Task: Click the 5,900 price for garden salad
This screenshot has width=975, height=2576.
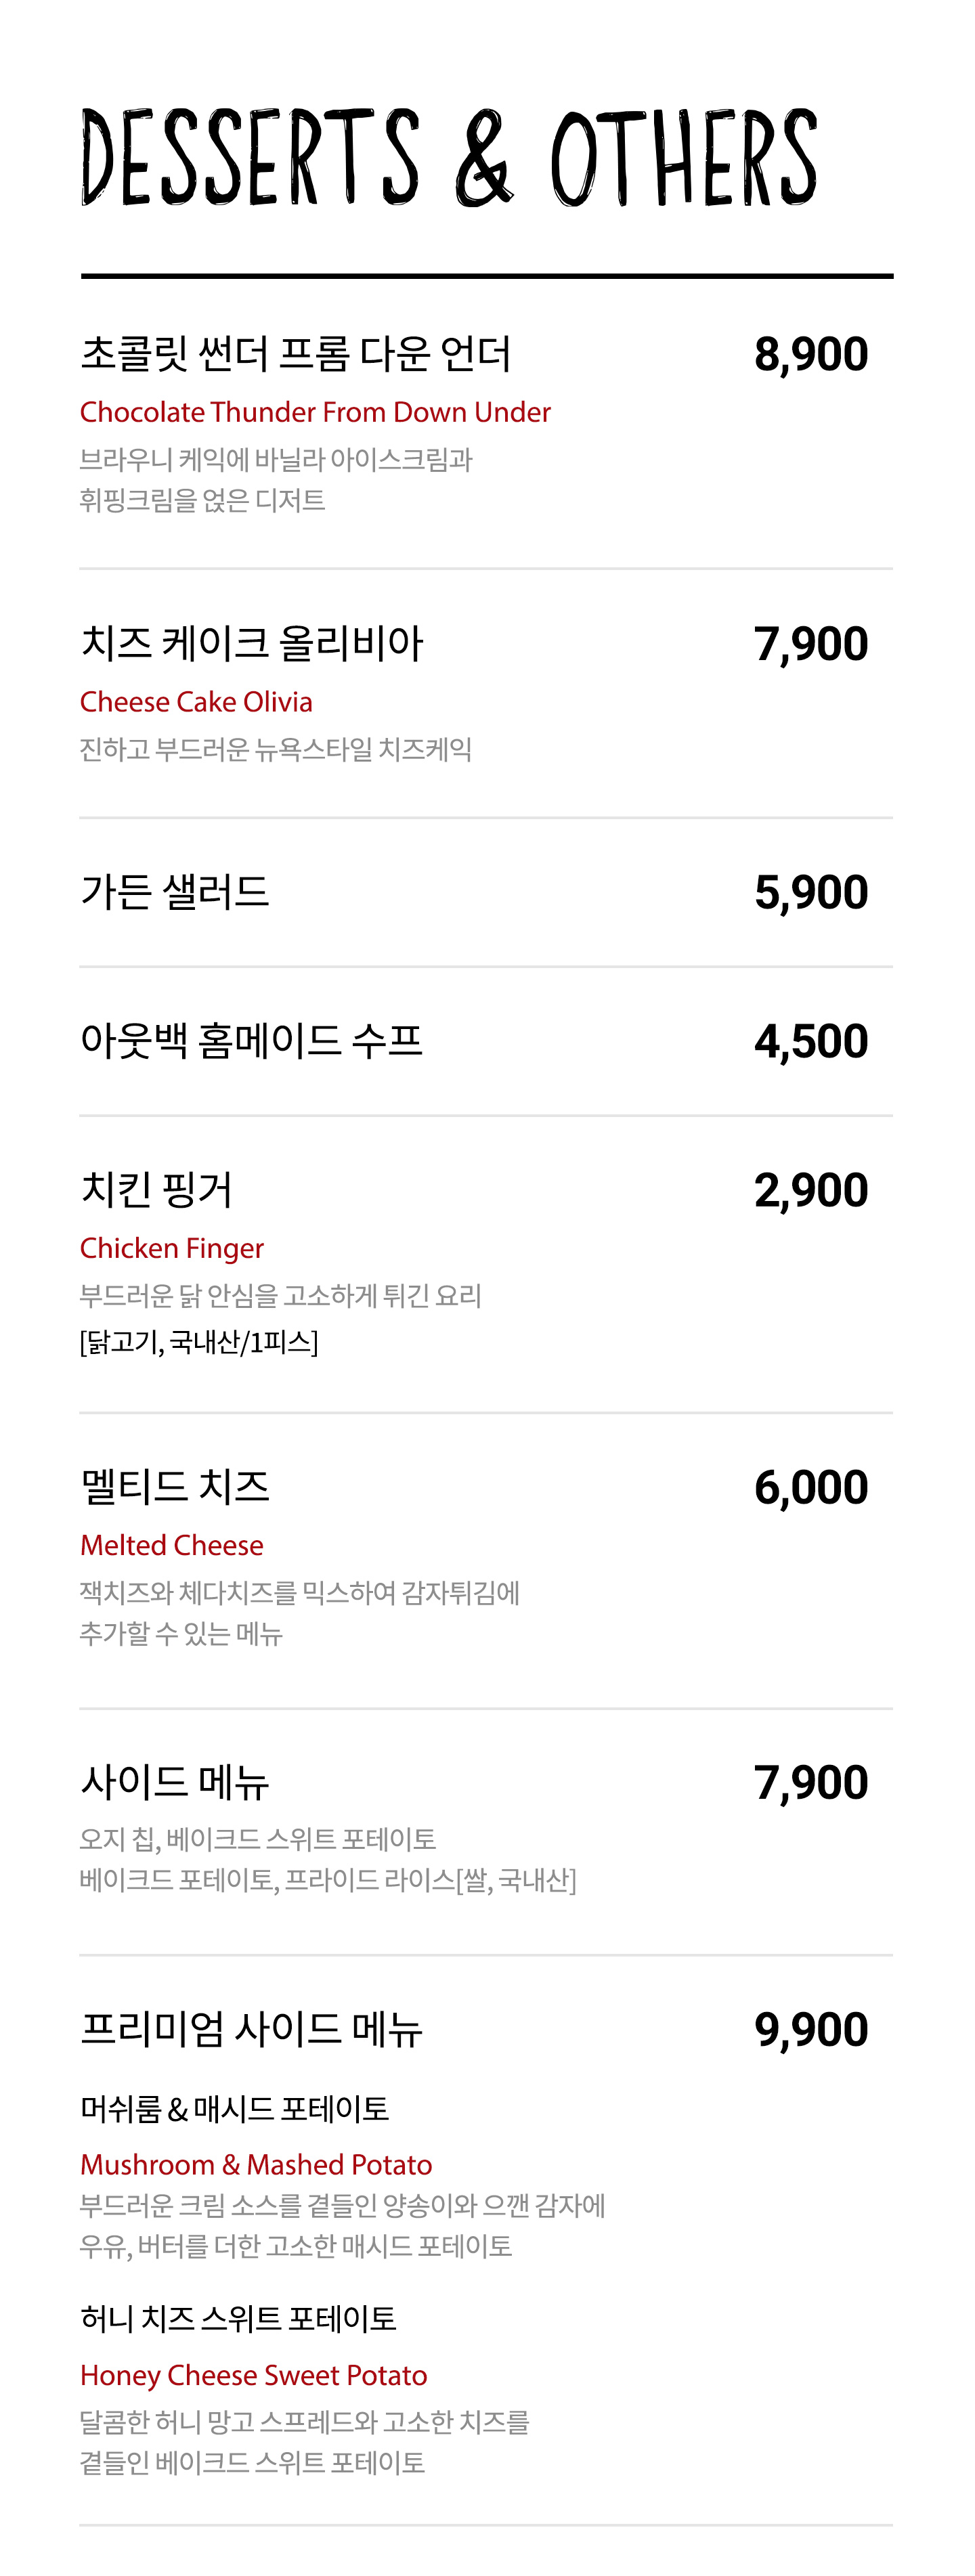Action: [x=811, y=893]
